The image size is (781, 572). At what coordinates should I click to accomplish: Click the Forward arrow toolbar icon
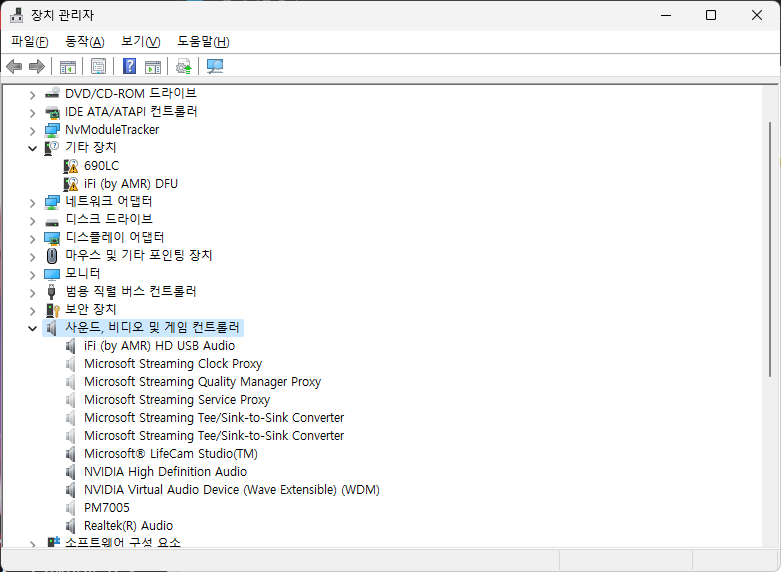pyautogui.click(x=37, y=66)
